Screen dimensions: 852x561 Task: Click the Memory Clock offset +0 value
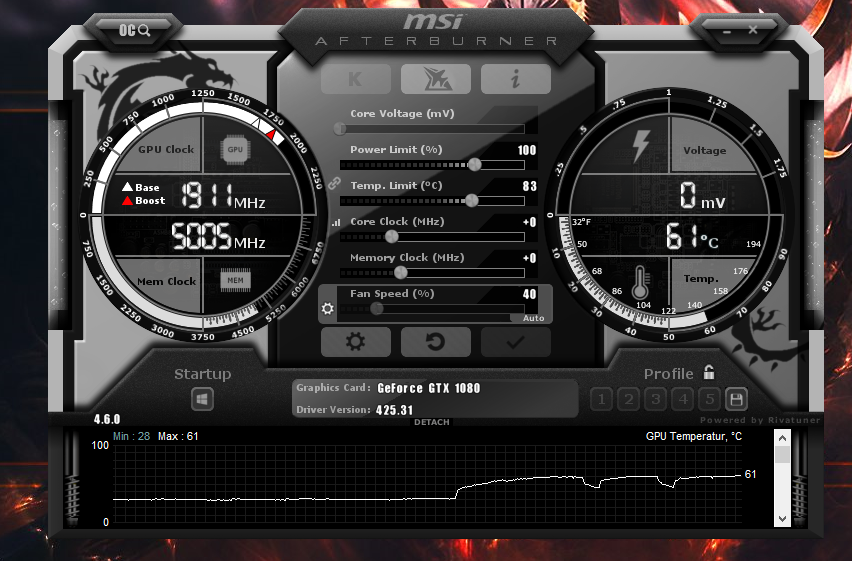[x=530, y=258]
